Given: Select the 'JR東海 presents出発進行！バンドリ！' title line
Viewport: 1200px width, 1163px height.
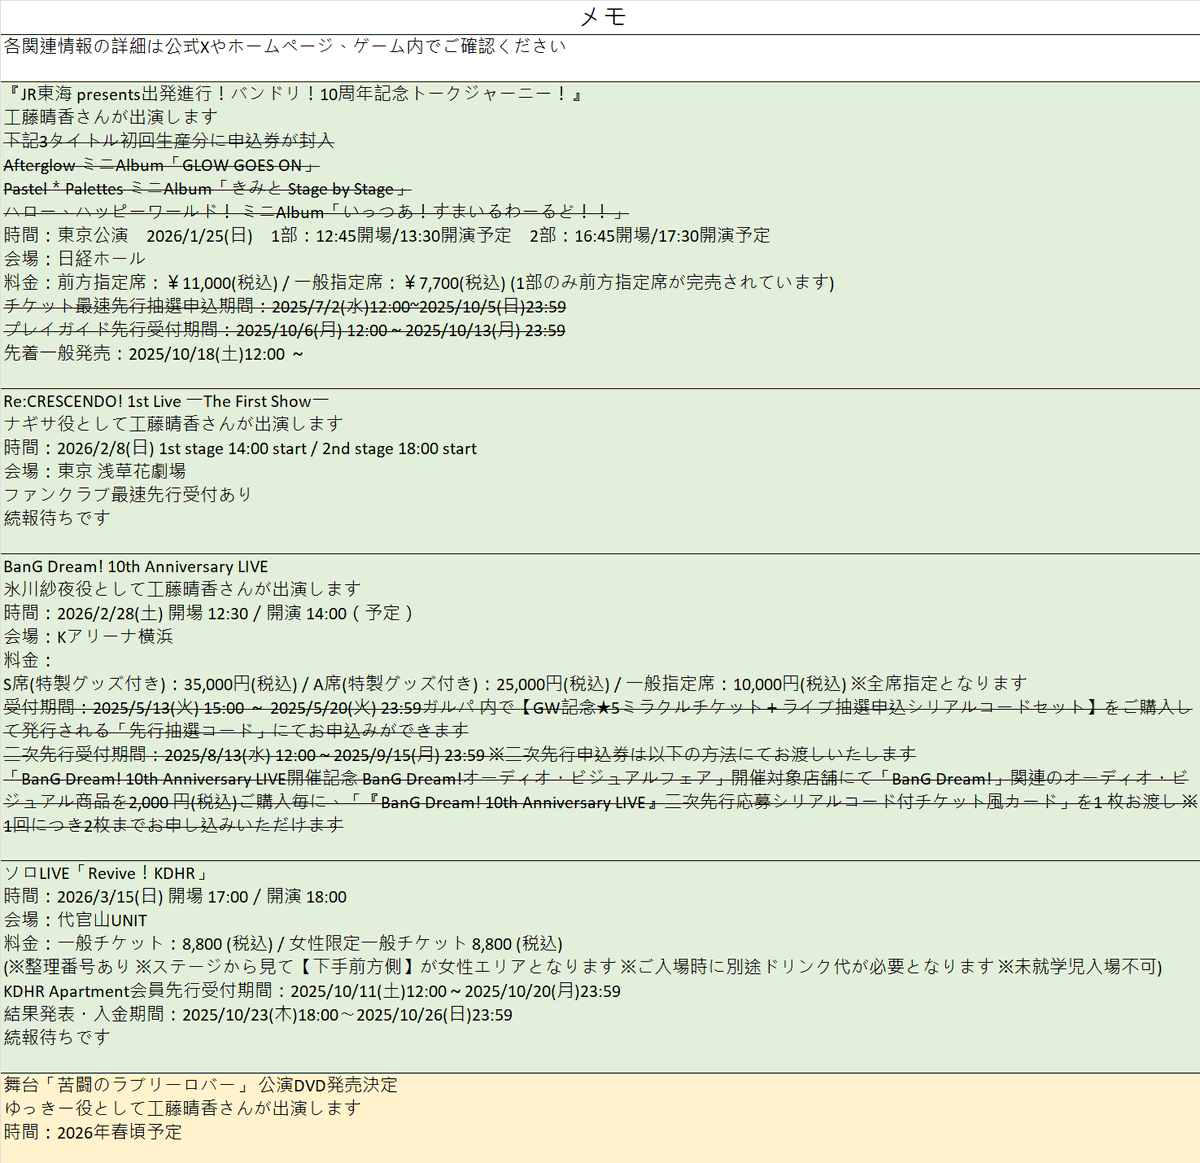Looking at the screenshot, I should click(x=293, y=94).
